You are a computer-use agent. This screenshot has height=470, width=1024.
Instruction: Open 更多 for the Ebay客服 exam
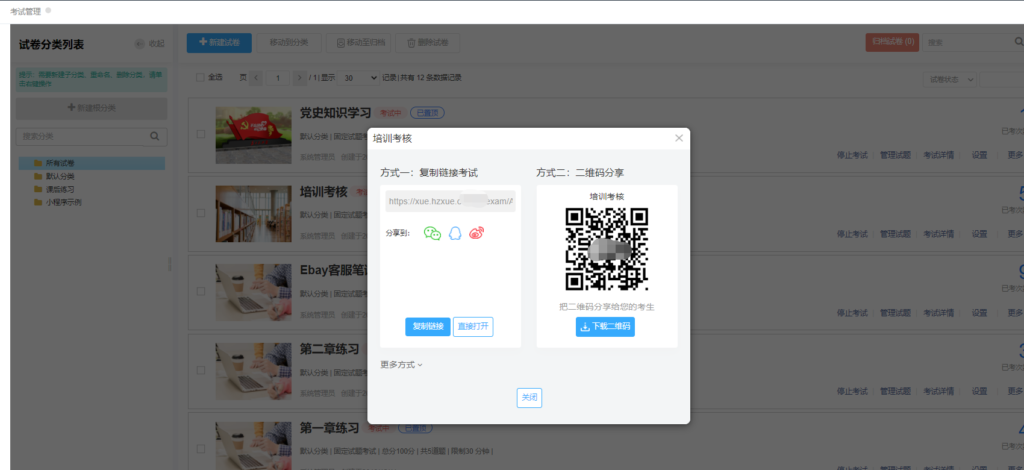(1015, 313)
